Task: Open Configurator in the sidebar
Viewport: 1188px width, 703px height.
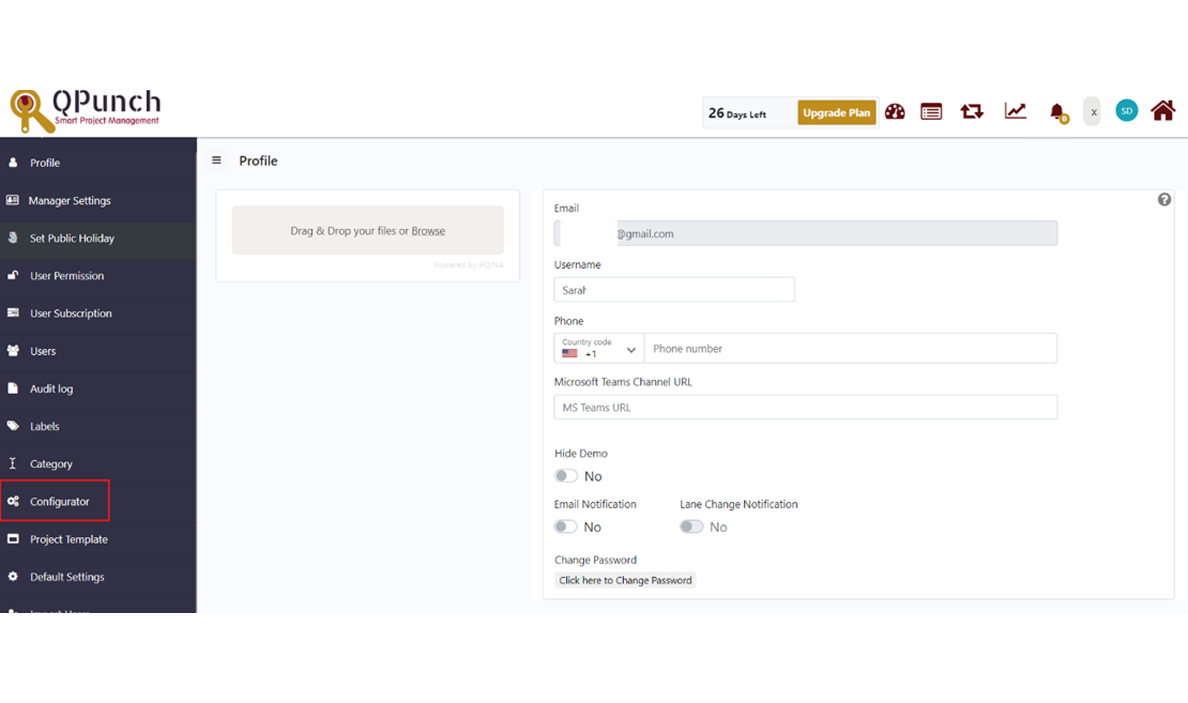Action: point(59,502)
